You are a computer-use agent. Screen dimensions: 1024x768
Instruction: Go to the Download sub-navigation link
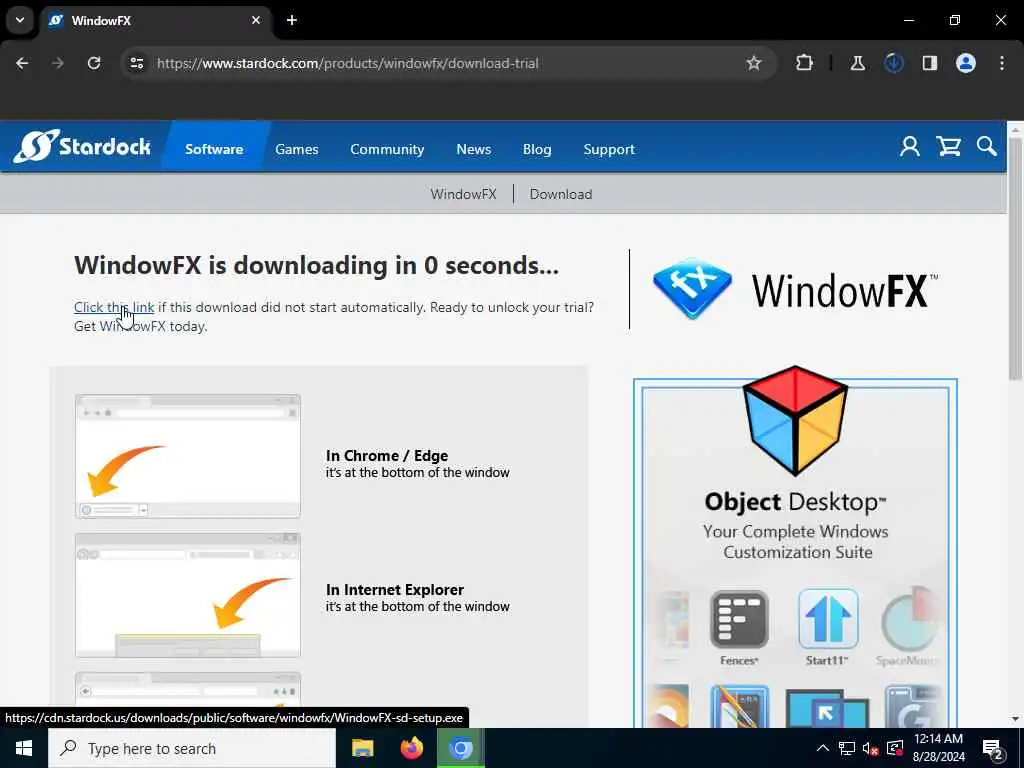(x=561, y=194)
